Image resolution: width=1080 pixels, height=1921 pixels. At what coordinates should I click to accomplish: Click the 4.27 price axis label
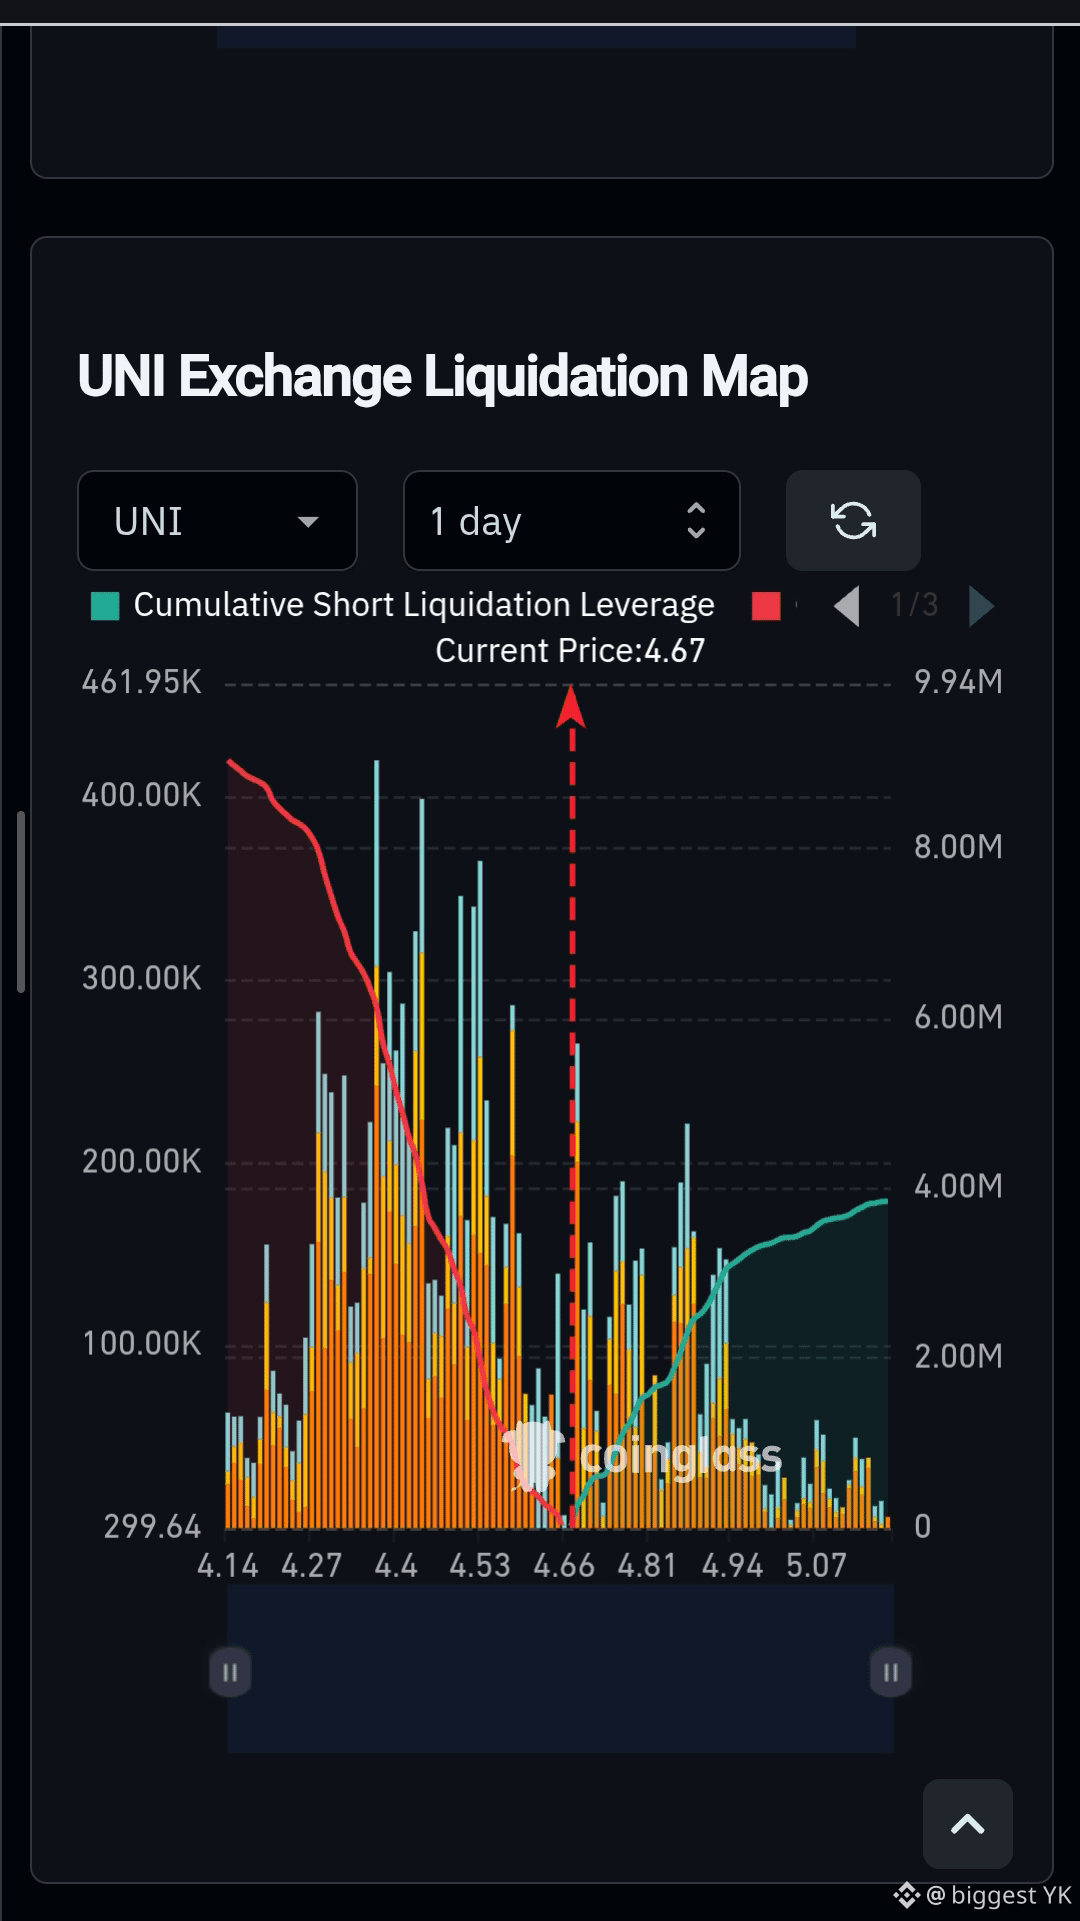tap(311, 1565)
